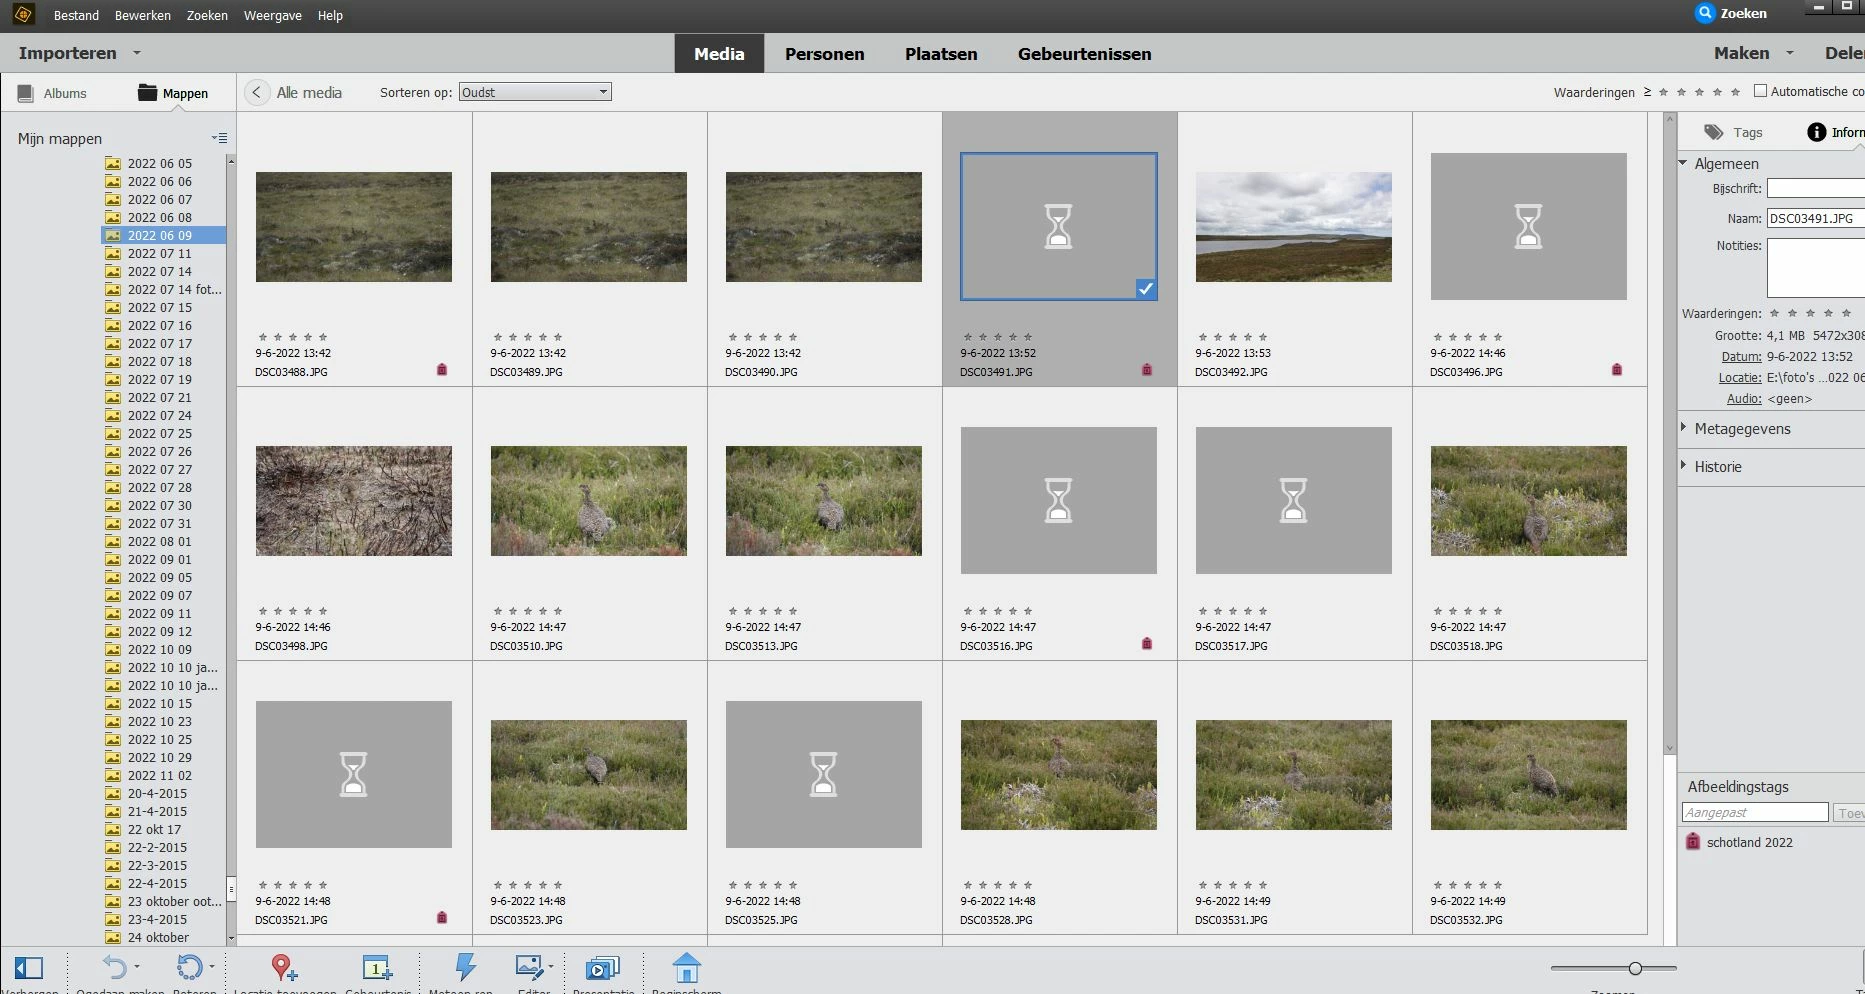Enable Automatische co... checkbox
Screen dimensions: 1865x994
1761,91
